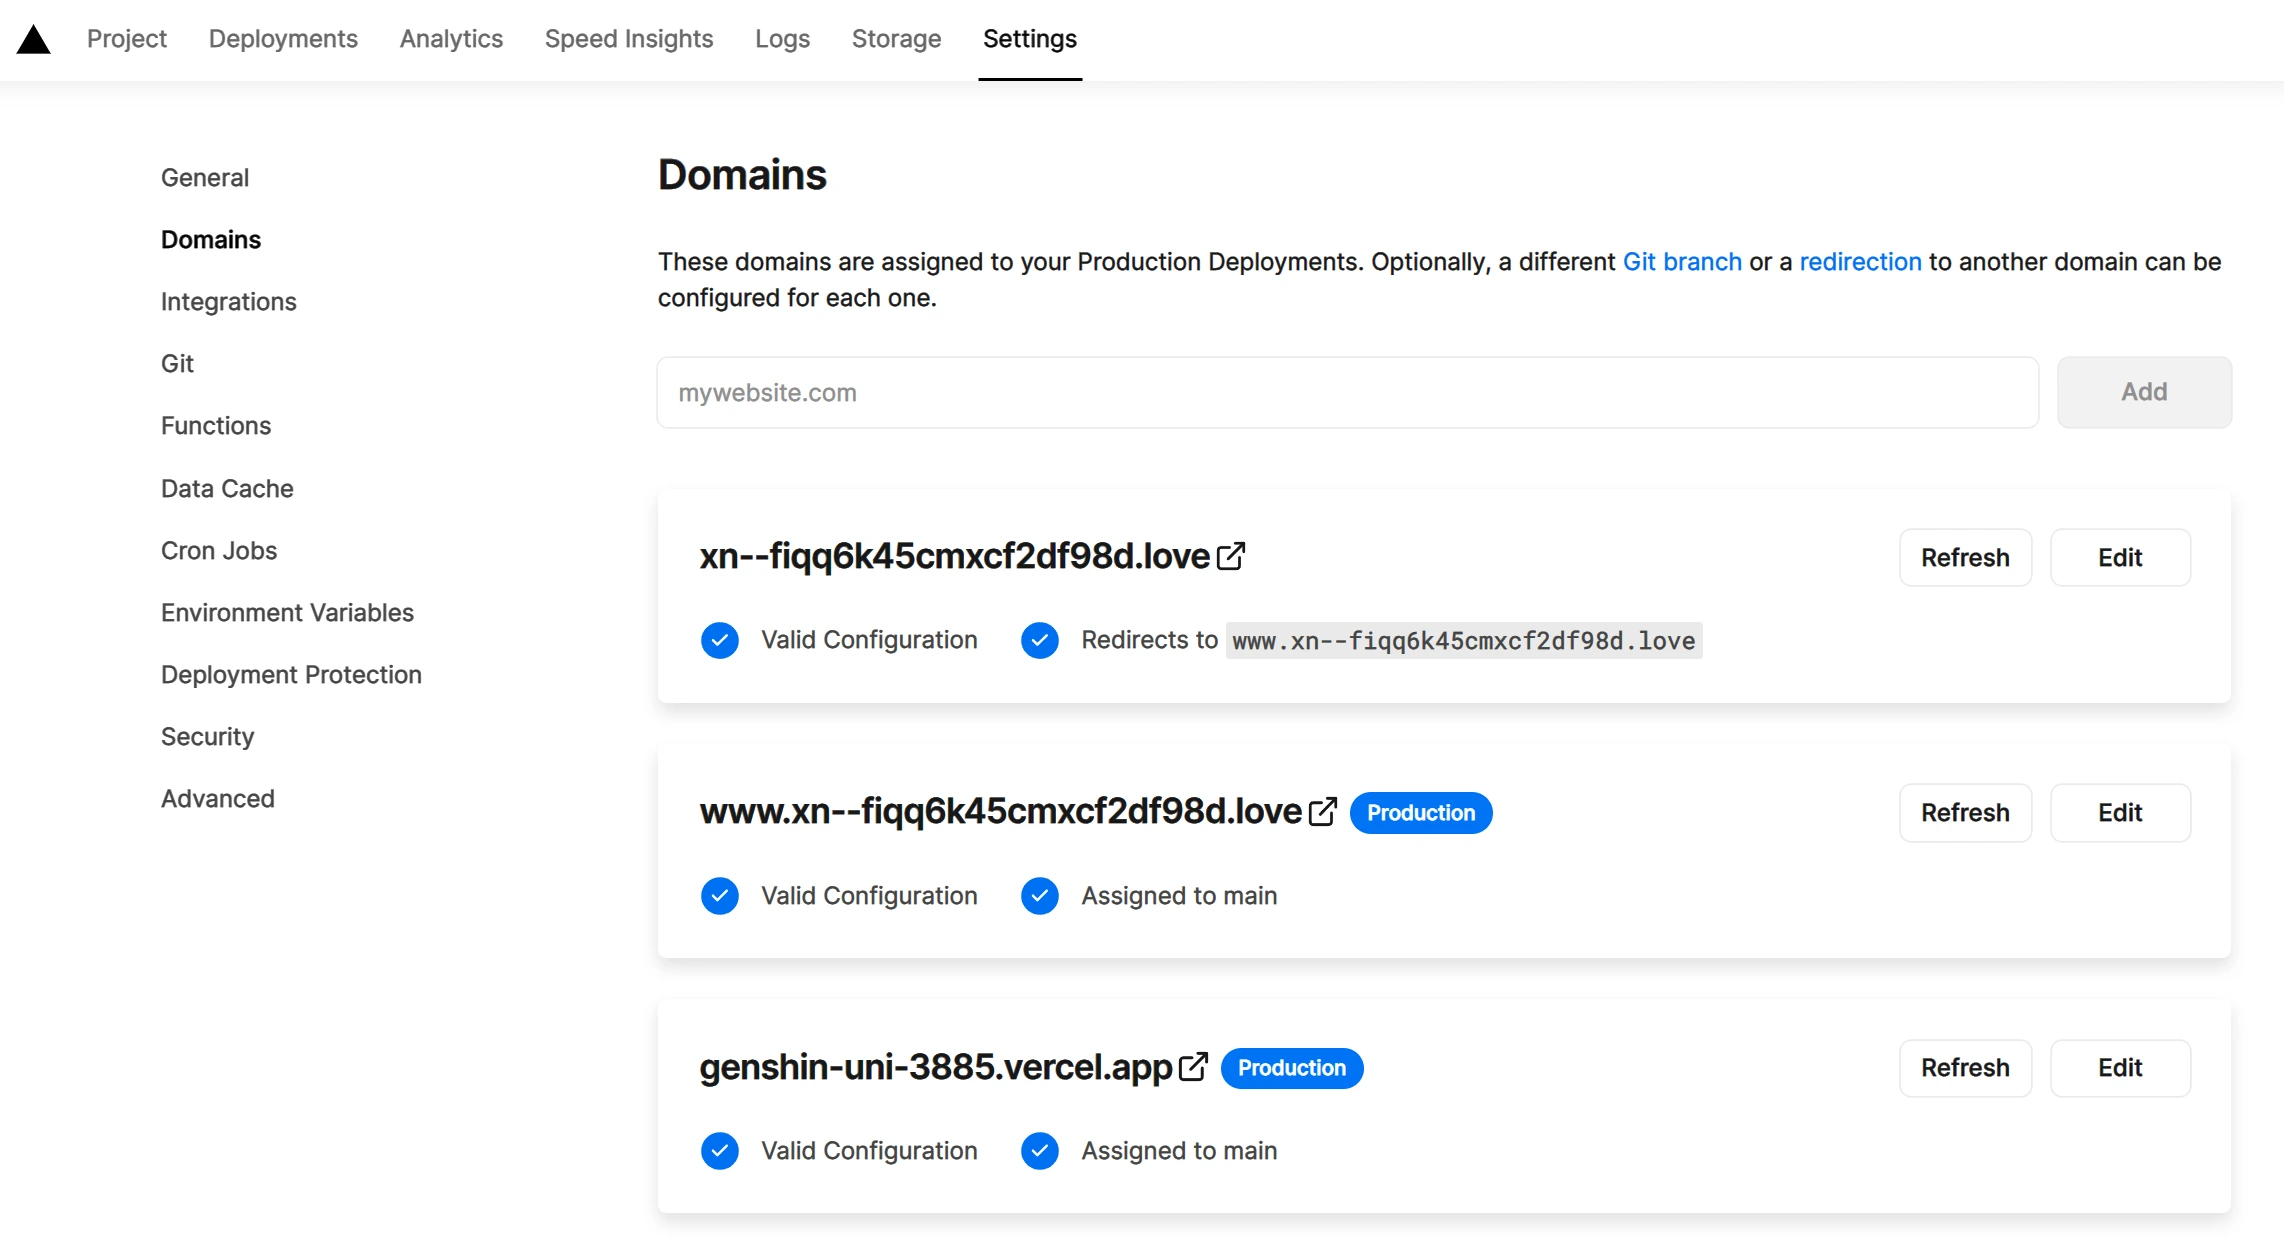
Task: Open the Environment Variables section
Action: (287, 612)
